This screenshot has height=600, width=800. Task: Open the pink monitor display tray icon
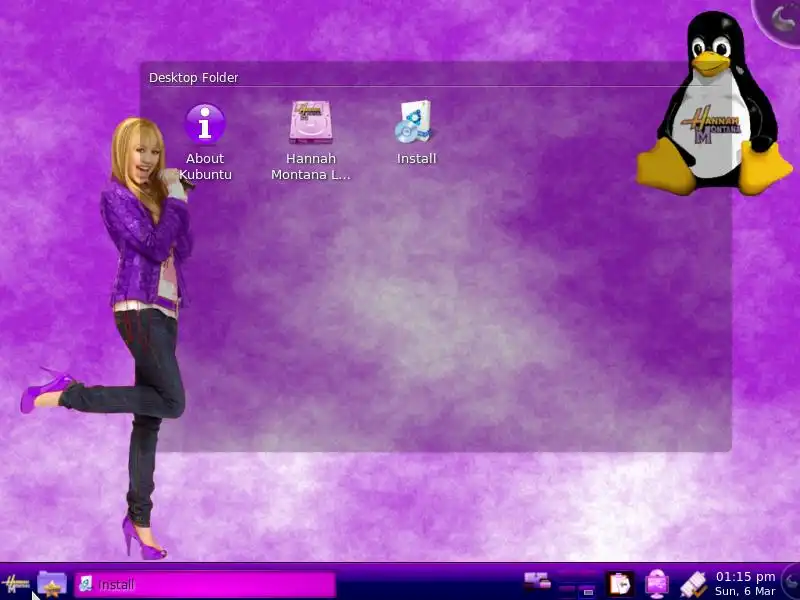click(x=657, y=584)
